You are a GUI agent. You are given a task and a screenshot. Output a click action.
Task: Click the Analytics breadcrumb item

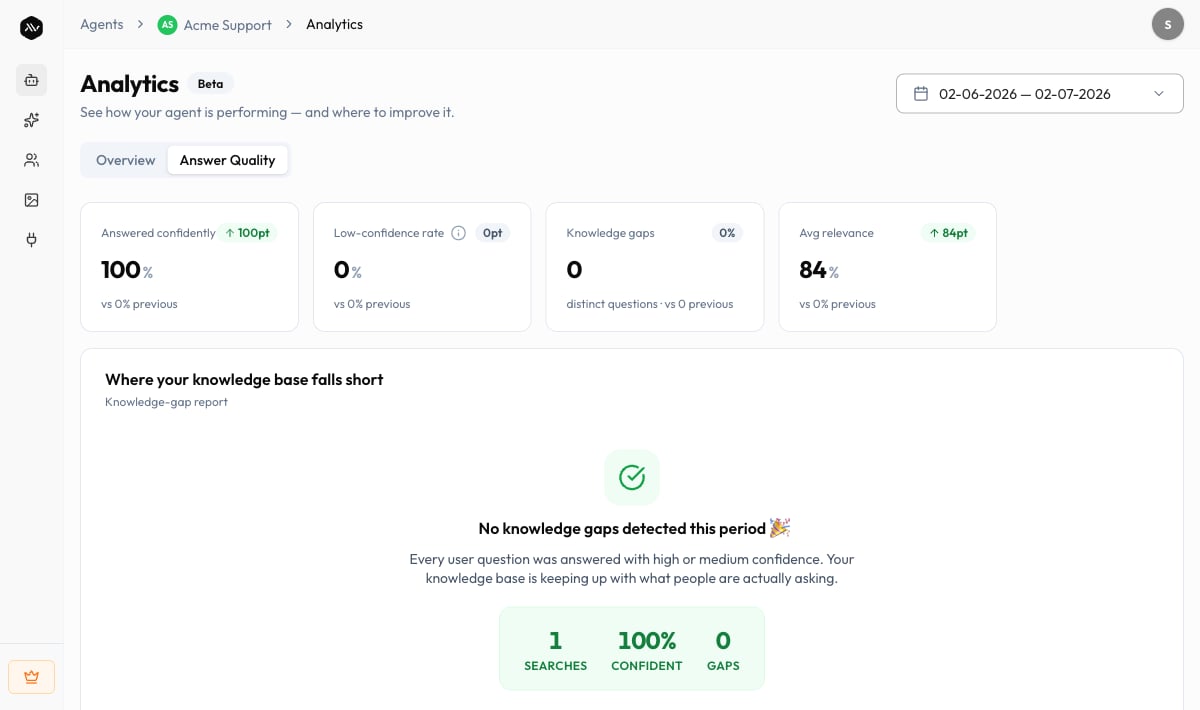[x=334, y=24]
